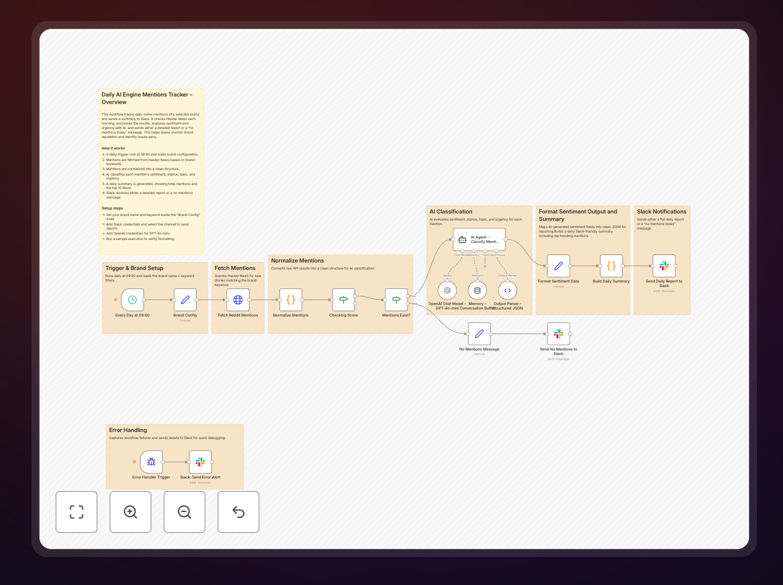Open the Send No Mentions to Slack node
This screenshot has height=585, width=783.
click(558, 334)
